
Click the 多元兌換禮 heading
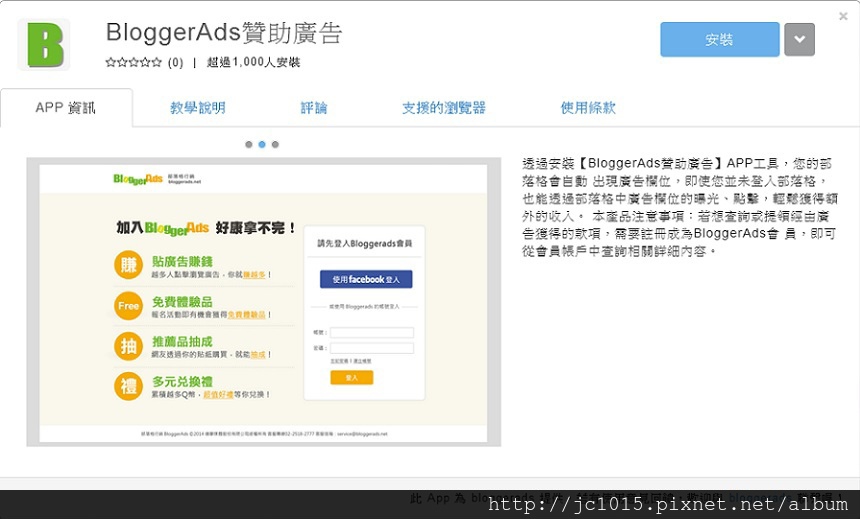(x=182, y=382)
